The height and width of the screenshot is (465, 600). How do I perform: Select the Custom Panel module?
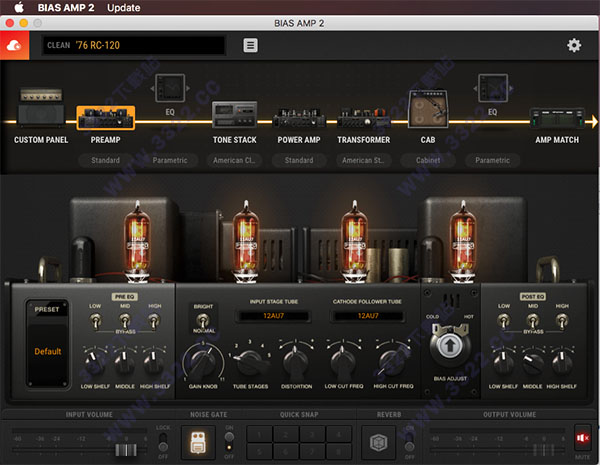pos(41,120)
